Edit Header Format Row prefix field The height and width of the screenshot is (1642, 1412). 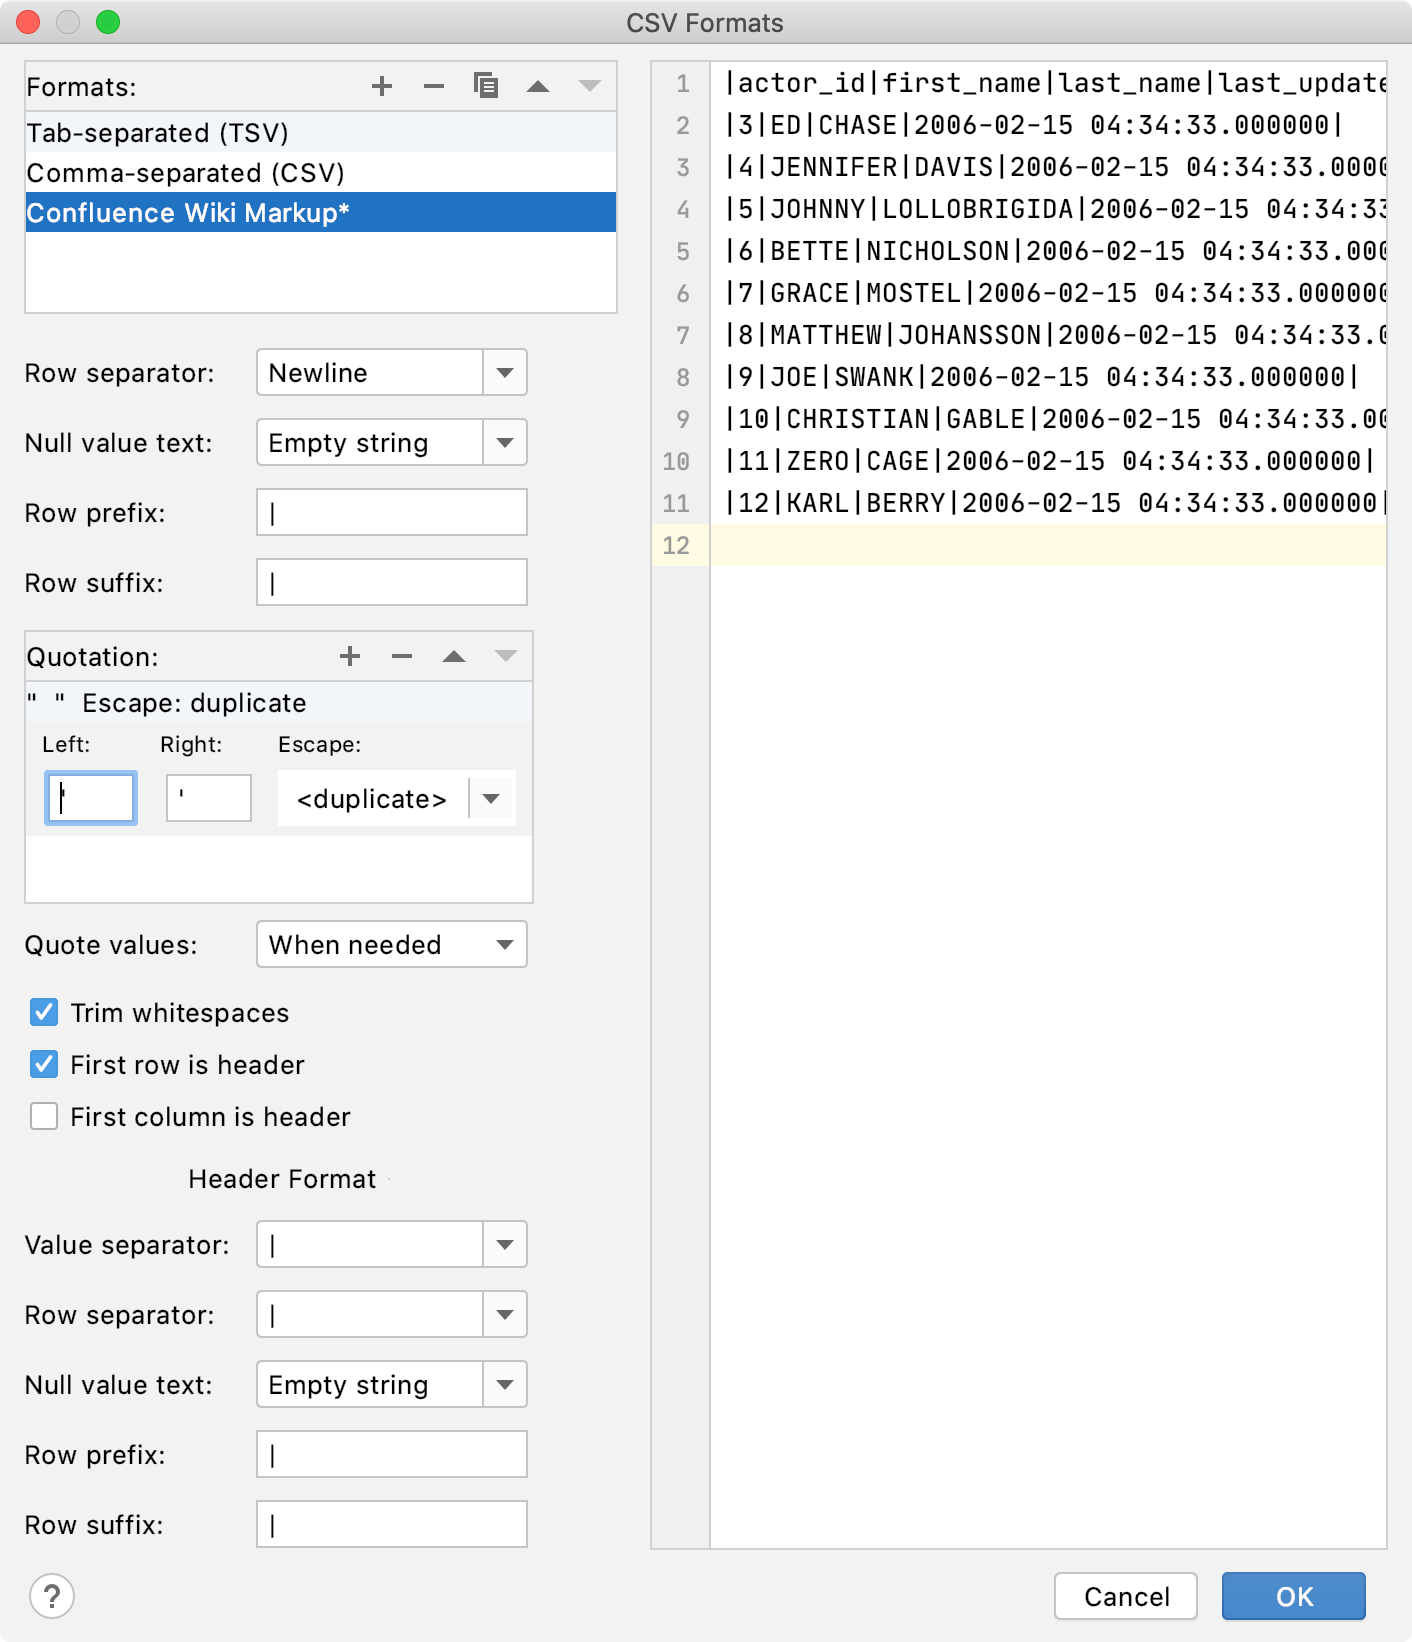point(392,1454)
